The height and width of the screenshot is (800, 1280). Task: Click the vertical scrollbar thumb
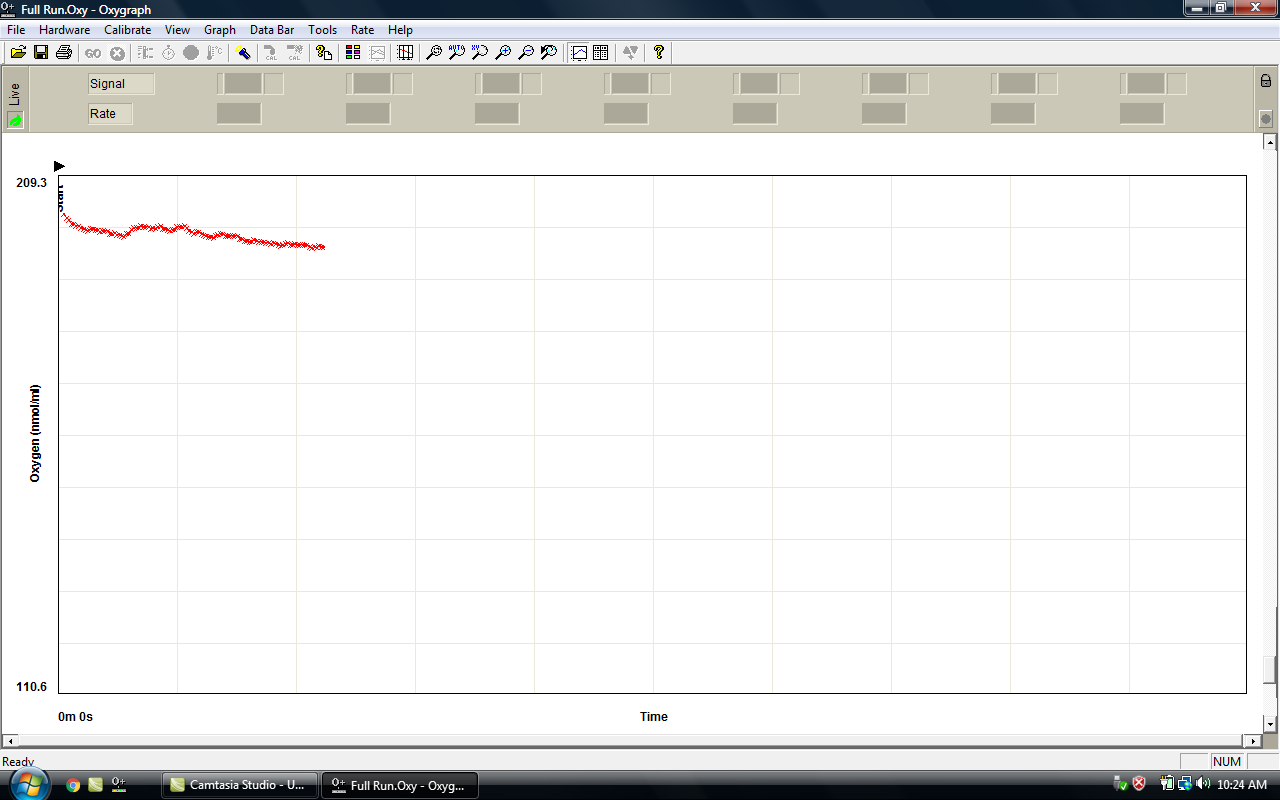click(1271, 669)
